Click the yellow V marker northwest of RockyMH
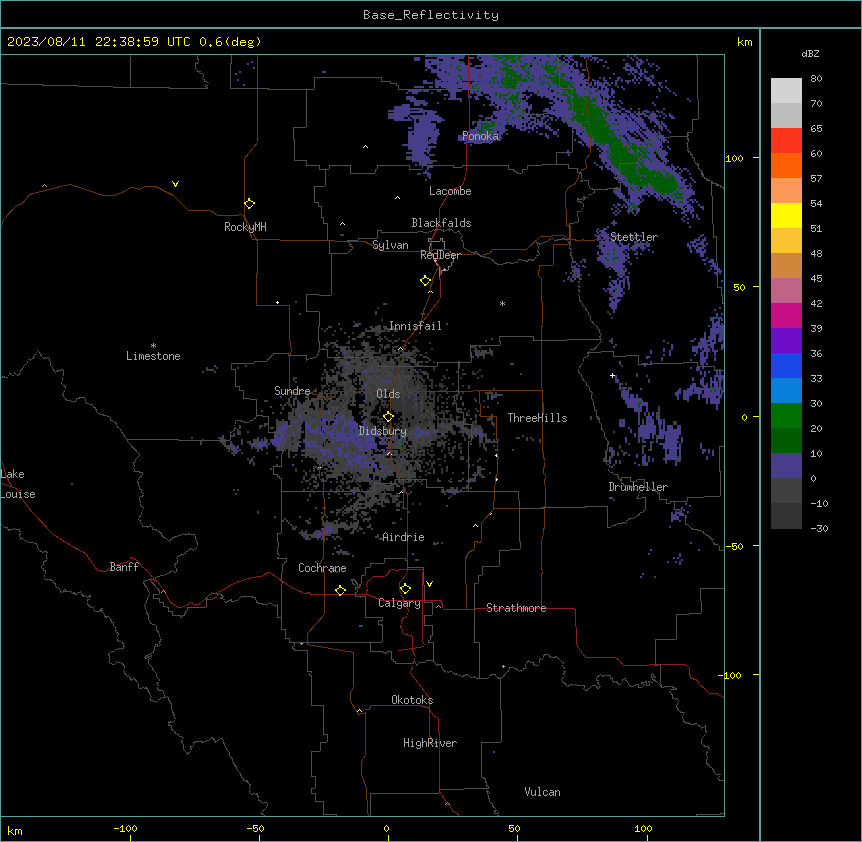862x842 pixels. point(175,184)
